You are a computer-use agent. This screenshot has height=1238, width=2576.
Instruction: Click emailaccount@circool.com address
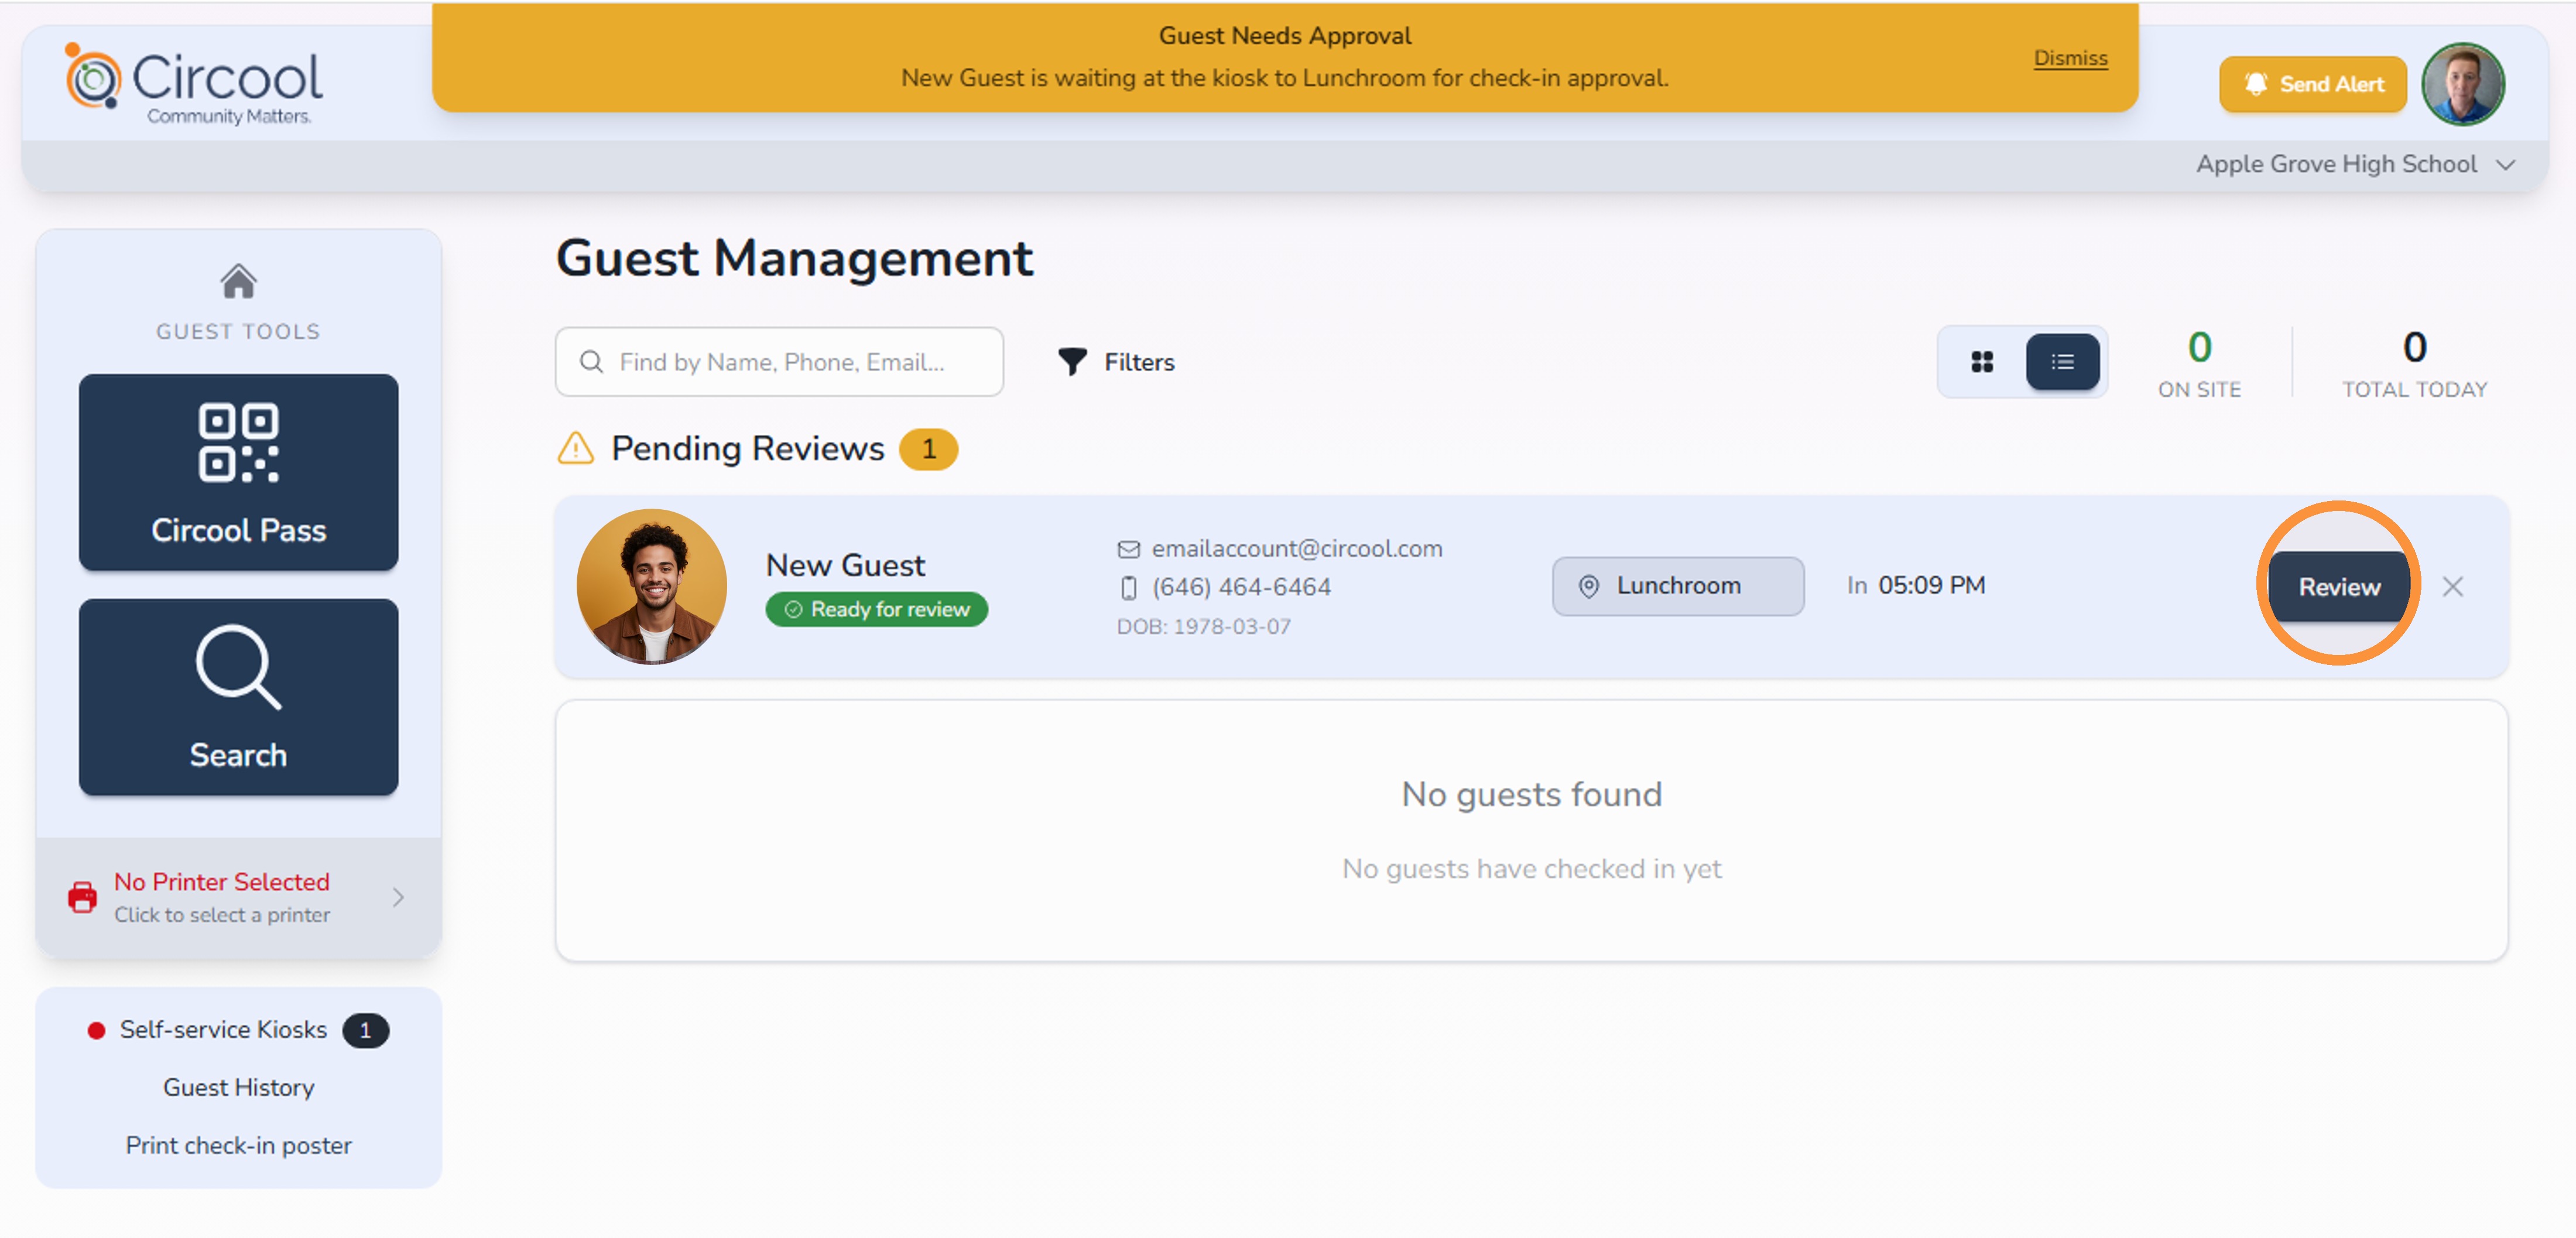1297,548
